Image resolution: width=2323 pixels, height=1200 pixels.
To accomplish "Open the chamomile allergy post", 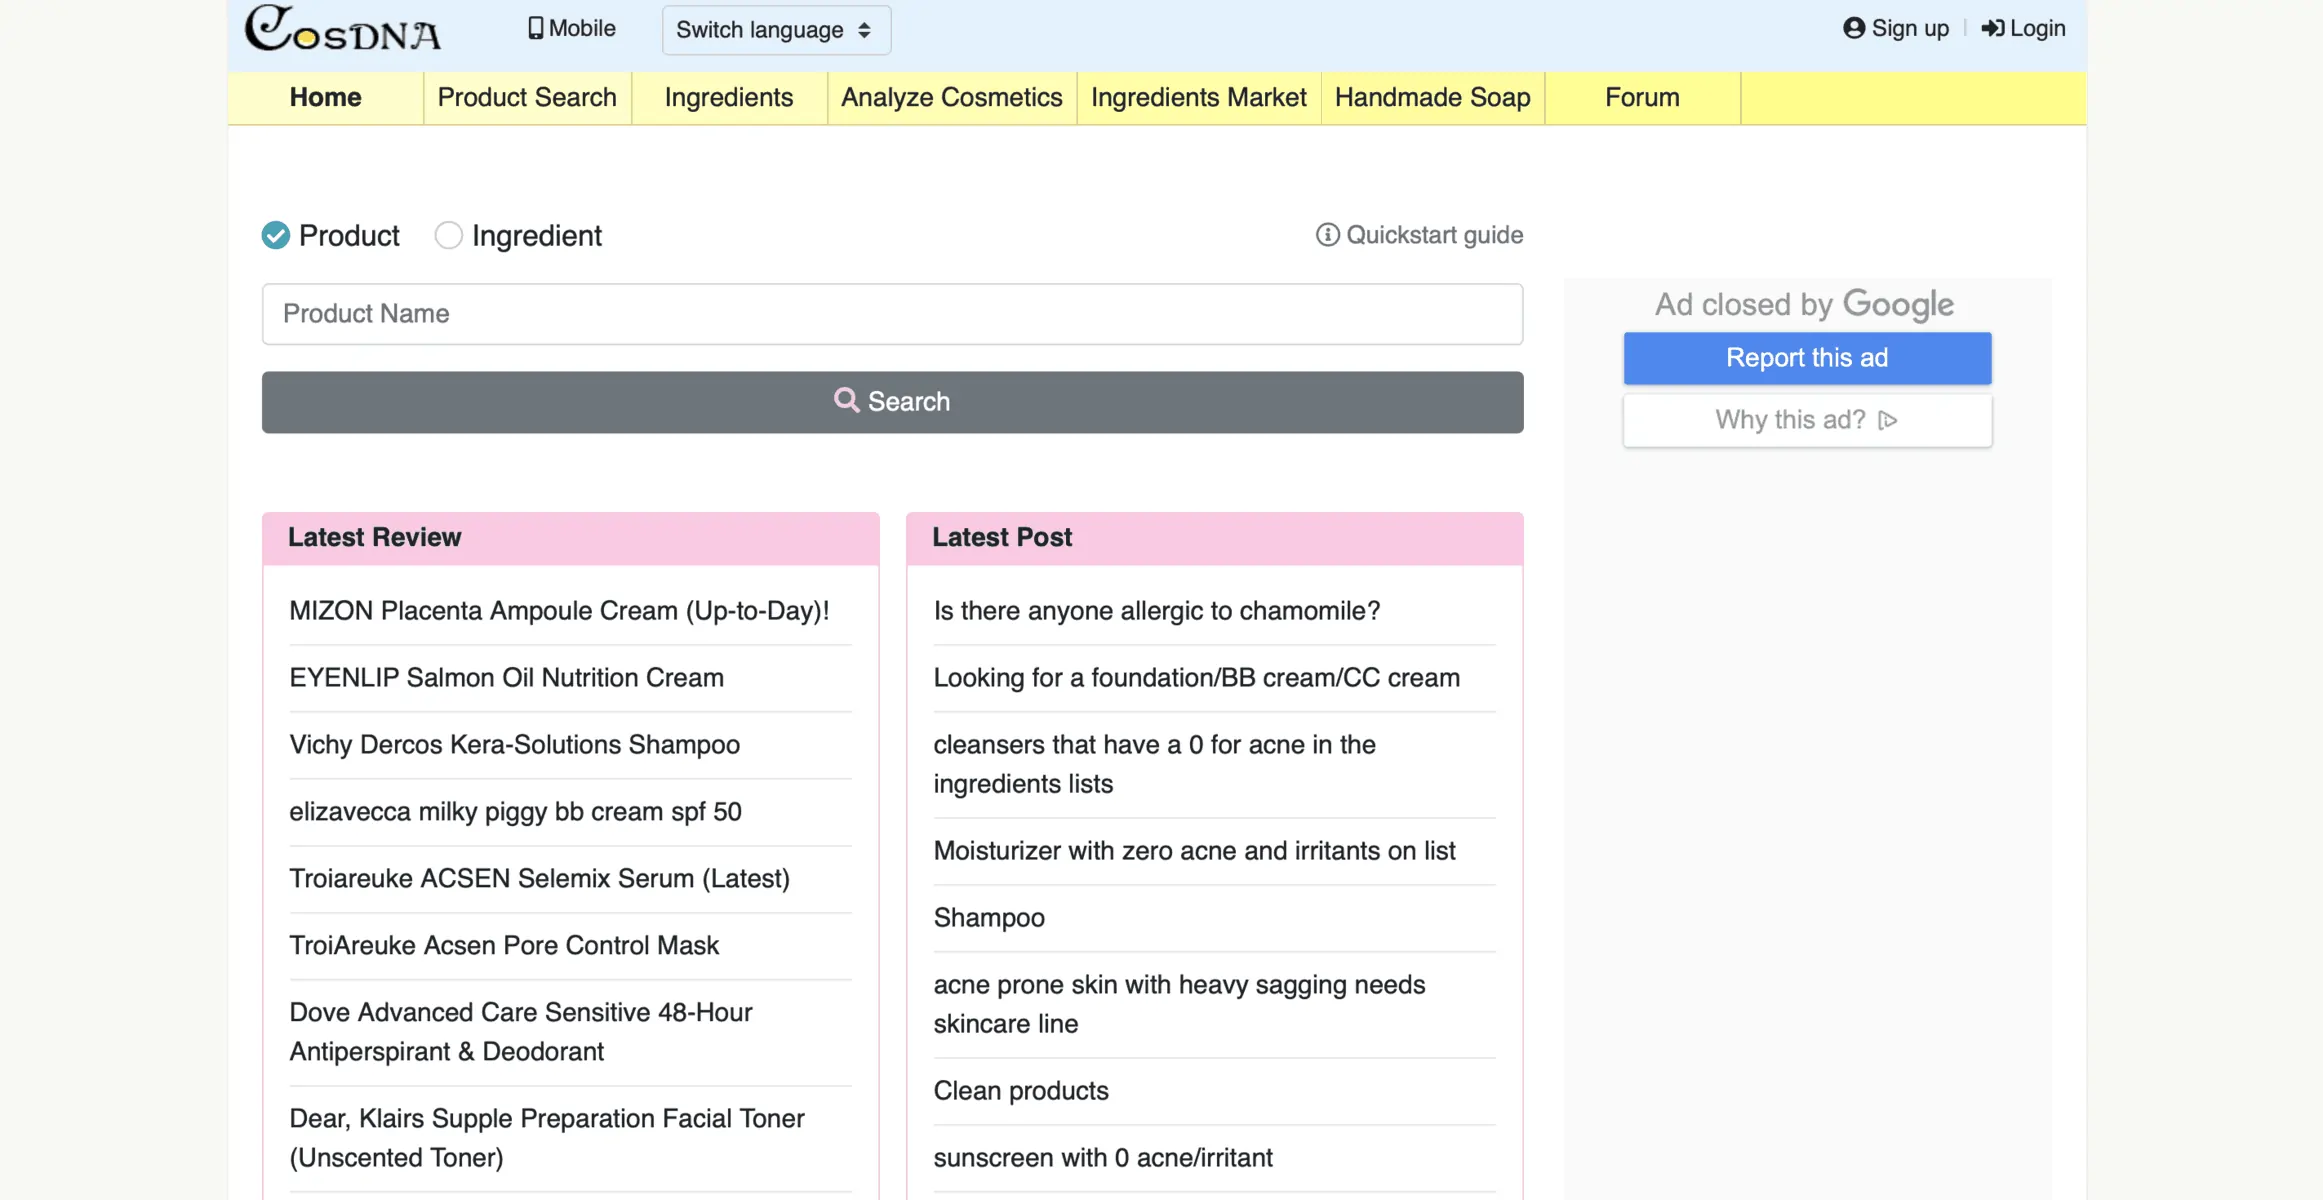I will pyautogui.click(x=1156, y=611).
